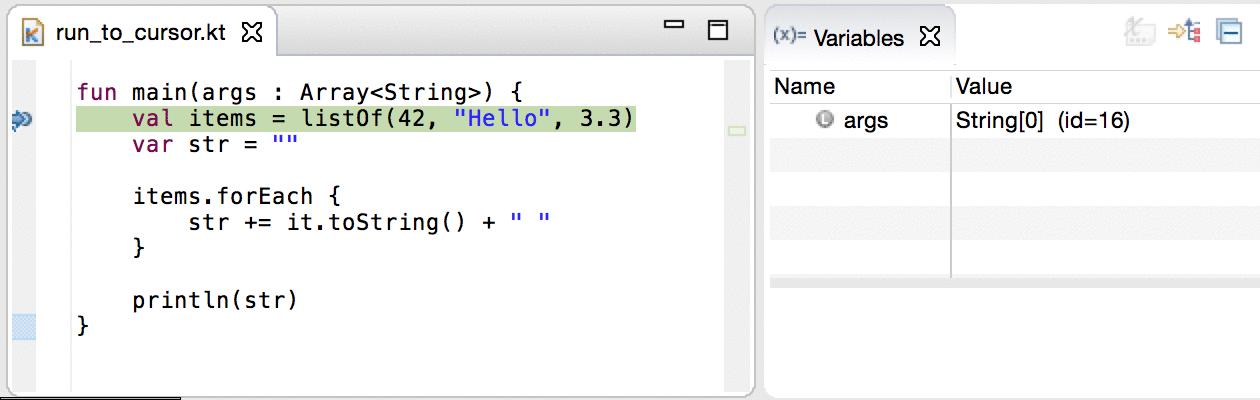Close the Variables view

tap(929, 38)
